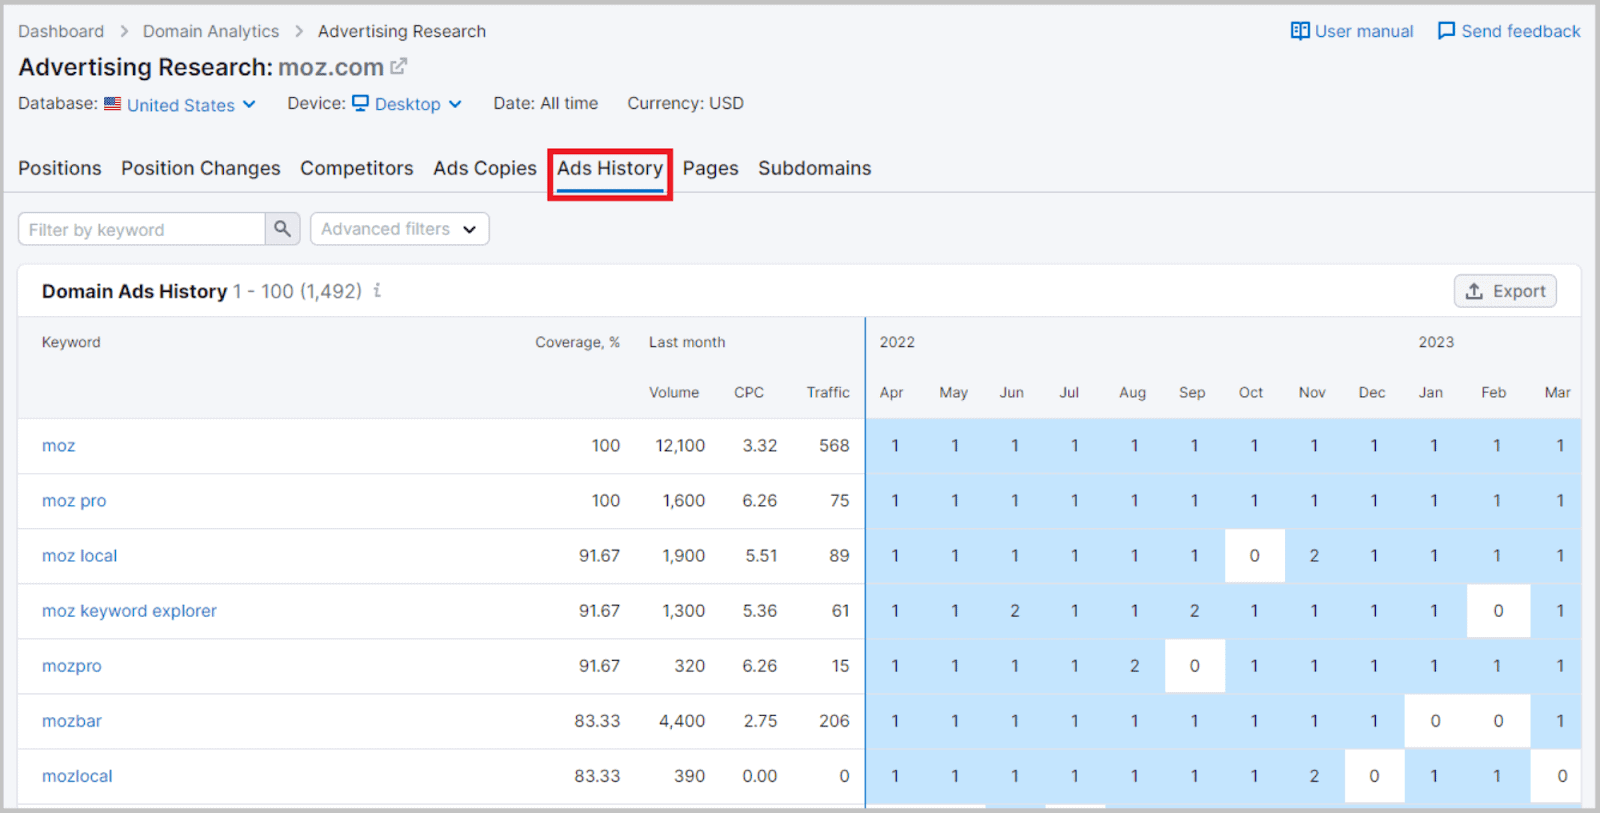Focus the Filter by keyword field

tap(142, 229)
